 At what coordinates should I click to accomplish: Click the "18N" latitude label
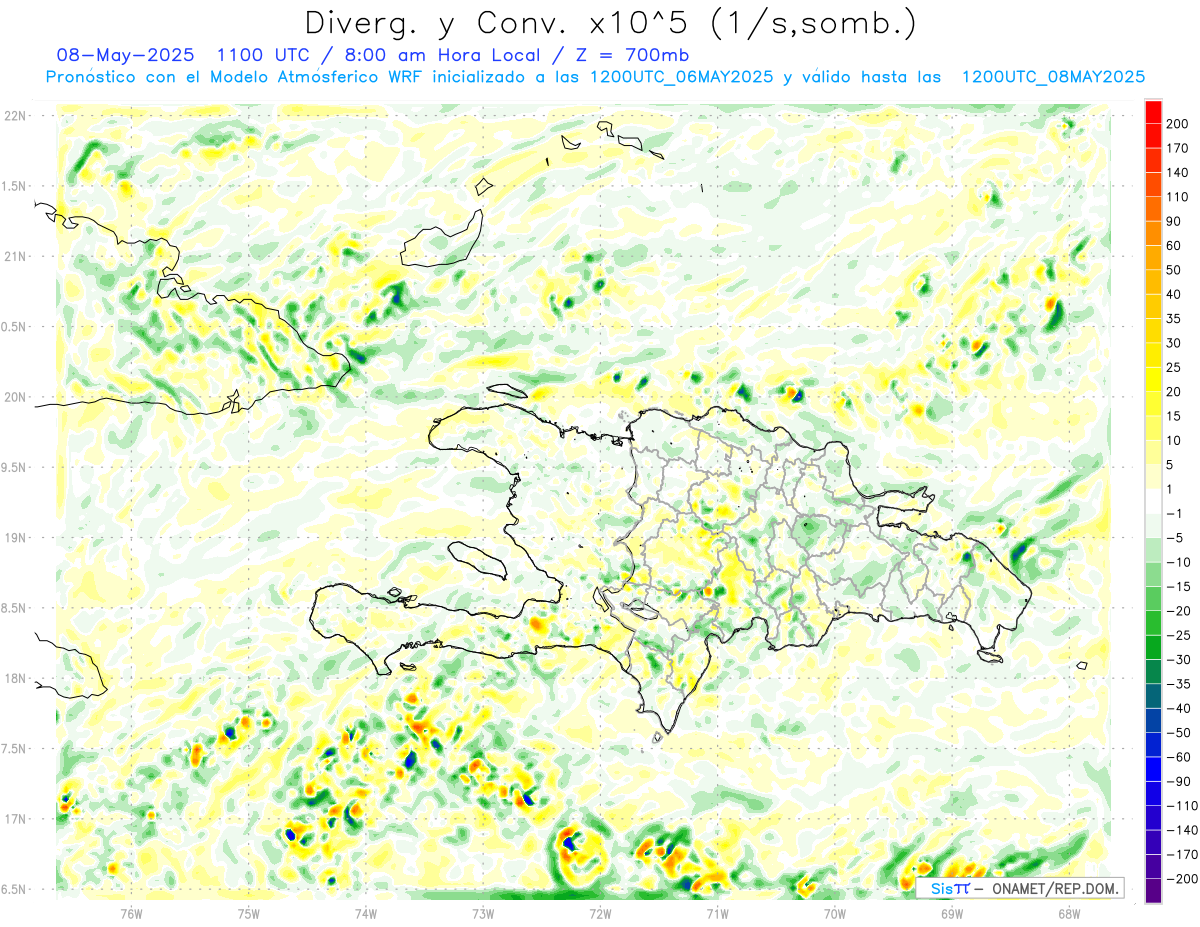click(x=14, y=678)
